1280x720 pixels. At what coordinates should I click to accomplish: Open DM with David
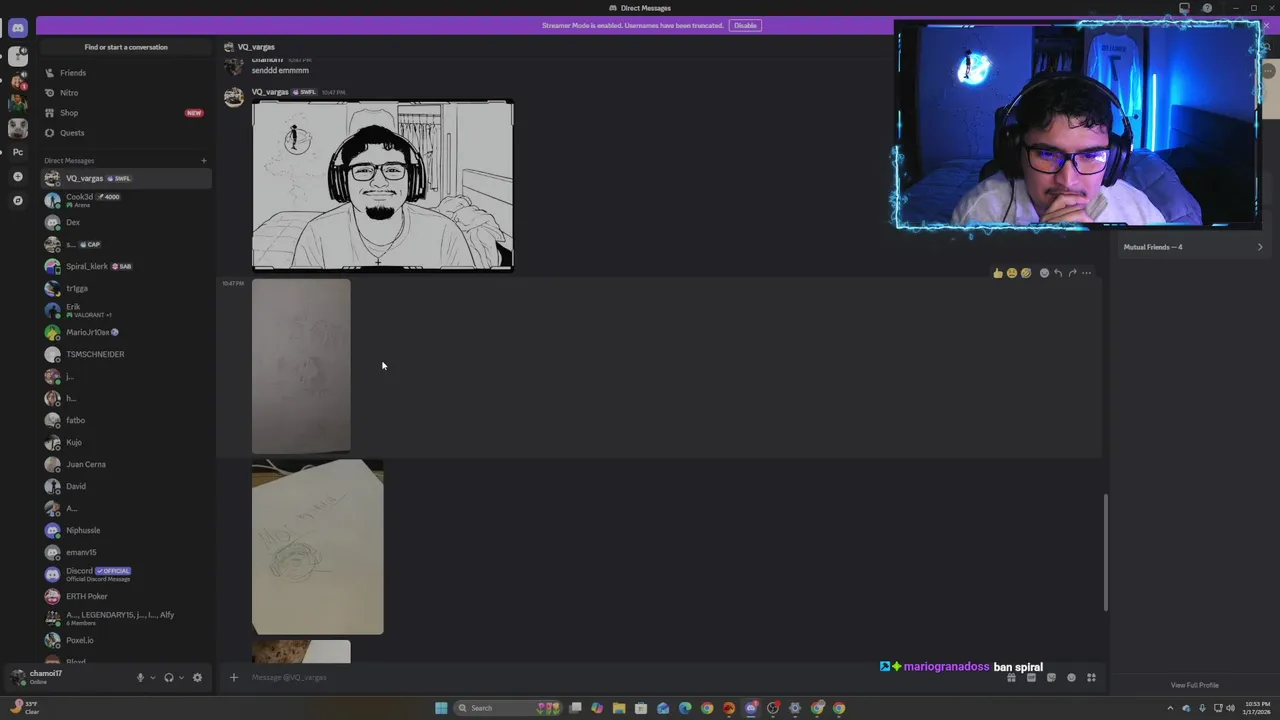126,486
